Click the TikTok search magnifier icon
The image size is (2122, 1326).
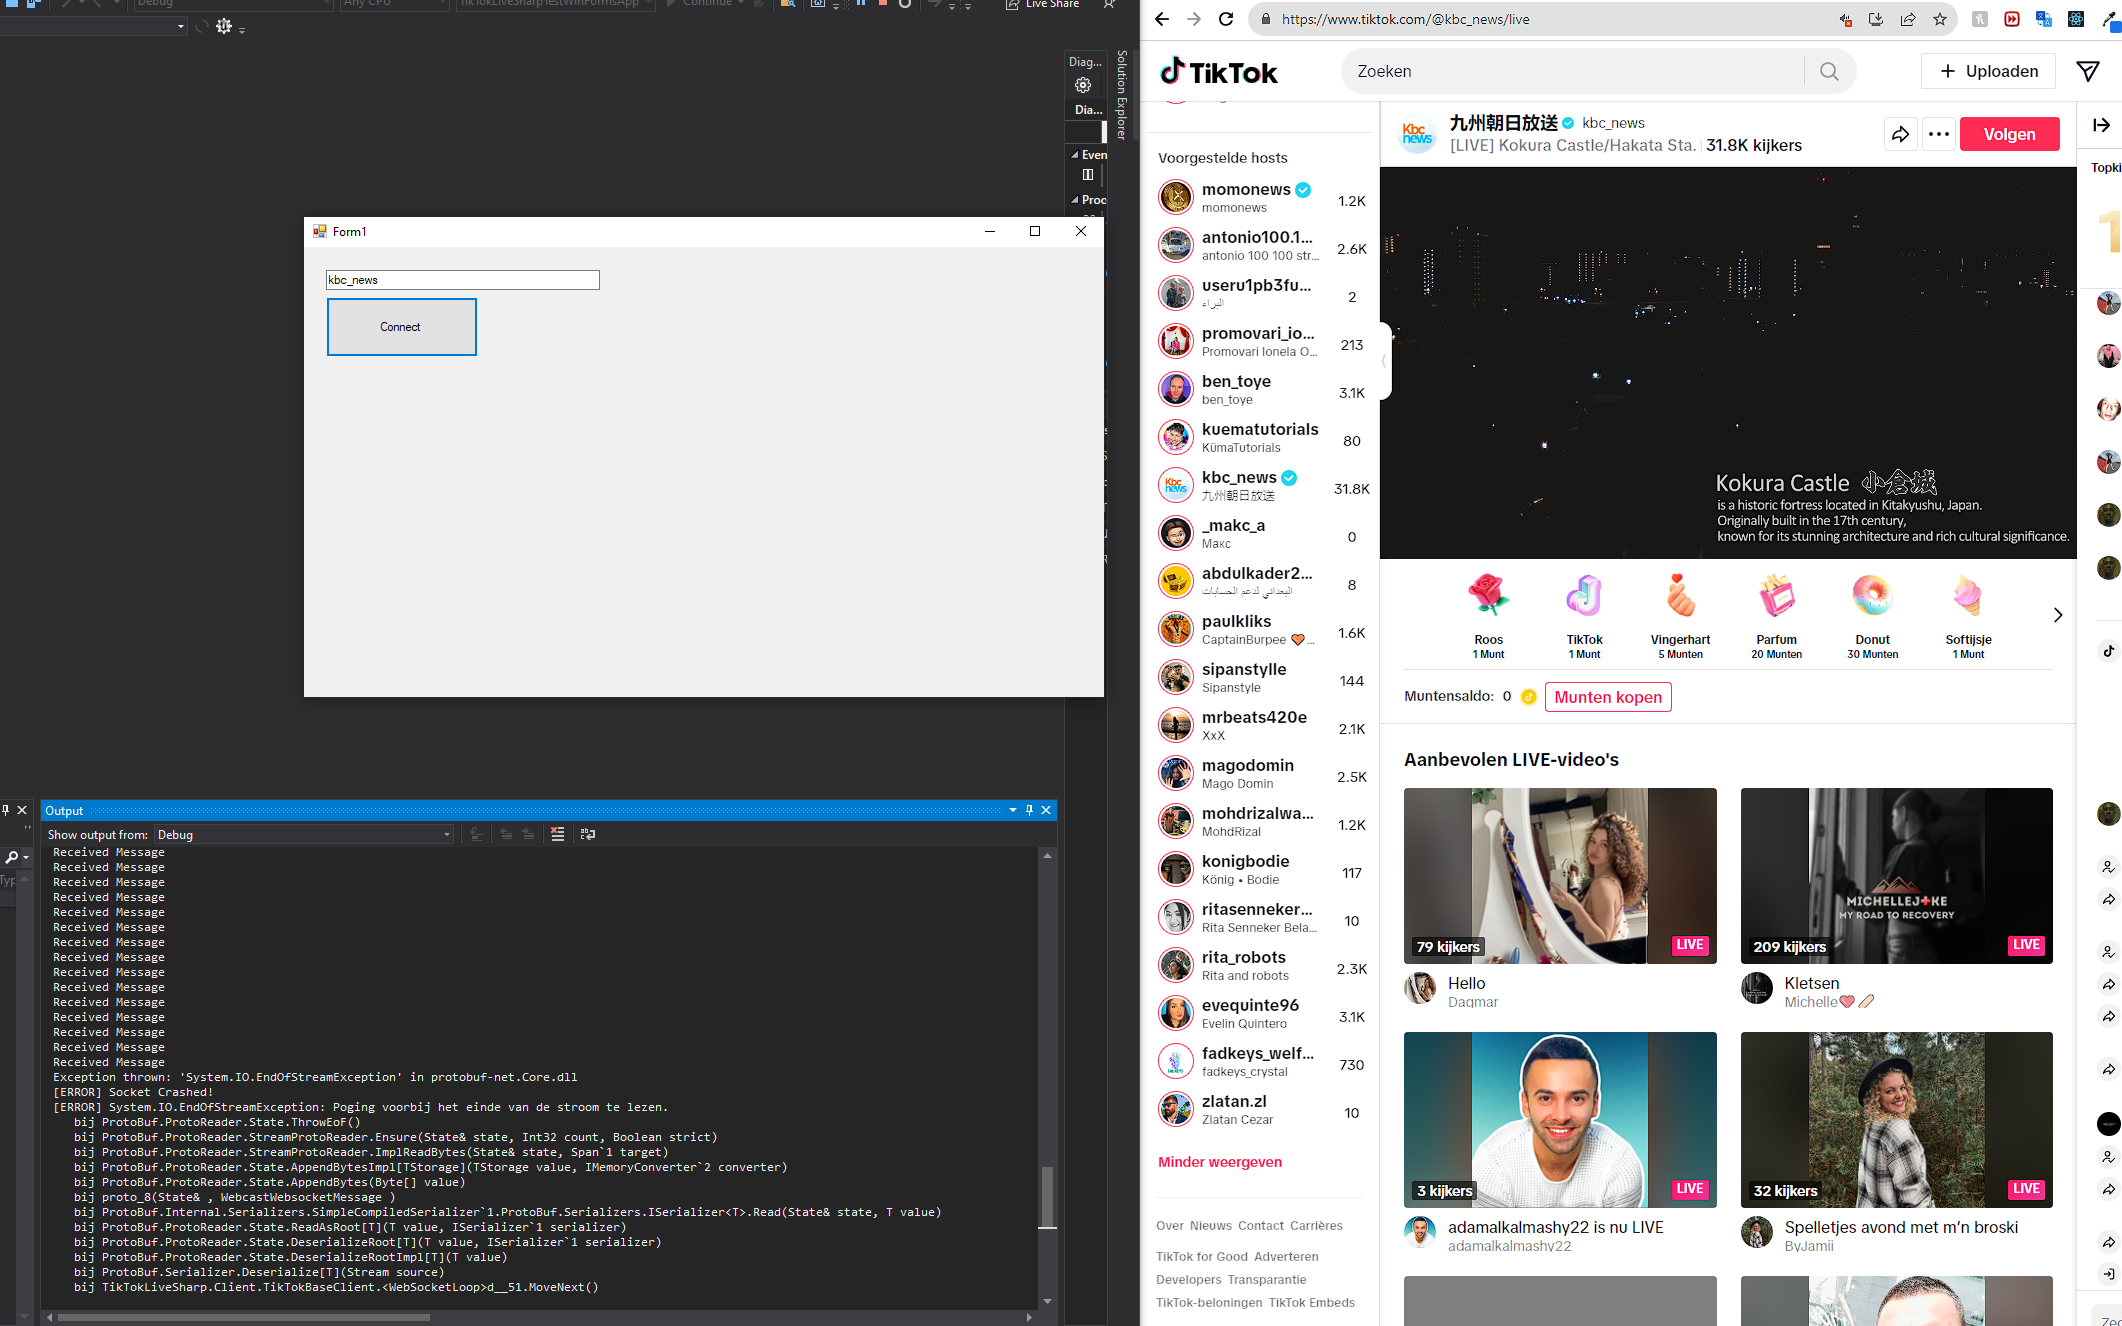1829,71
